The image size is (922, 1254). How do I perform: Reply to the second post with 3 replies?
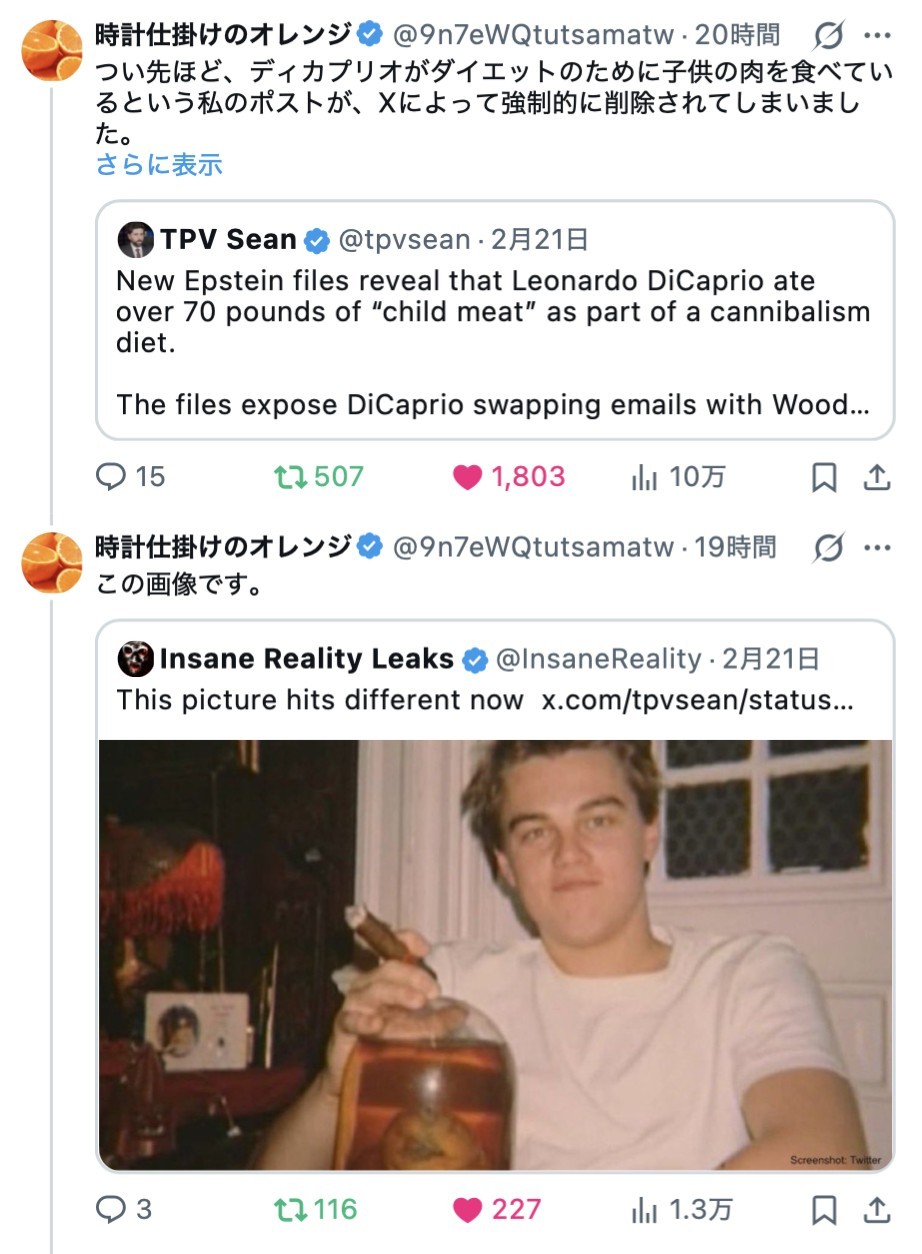(112, 1210)
